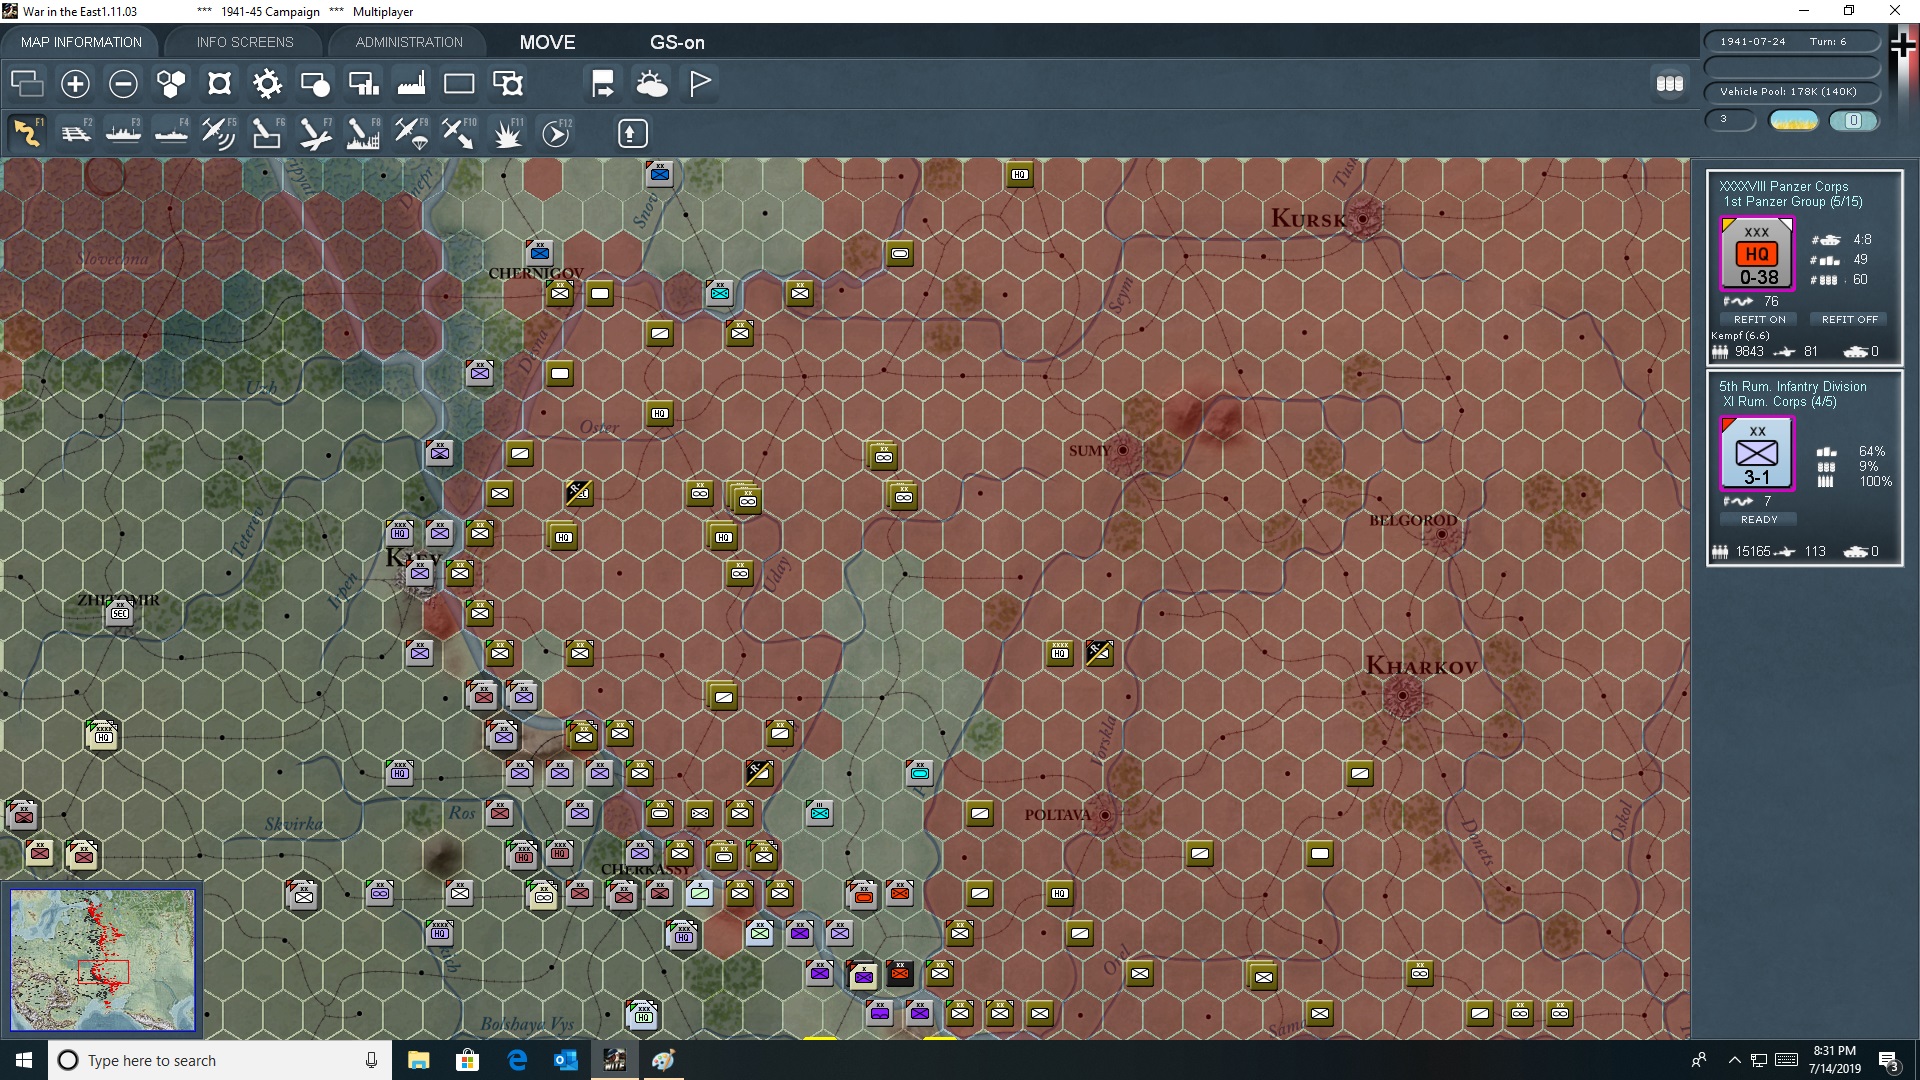Click the REFIT OFF button
The image size is (1920, 1080).
click(x=1848, y=319)
